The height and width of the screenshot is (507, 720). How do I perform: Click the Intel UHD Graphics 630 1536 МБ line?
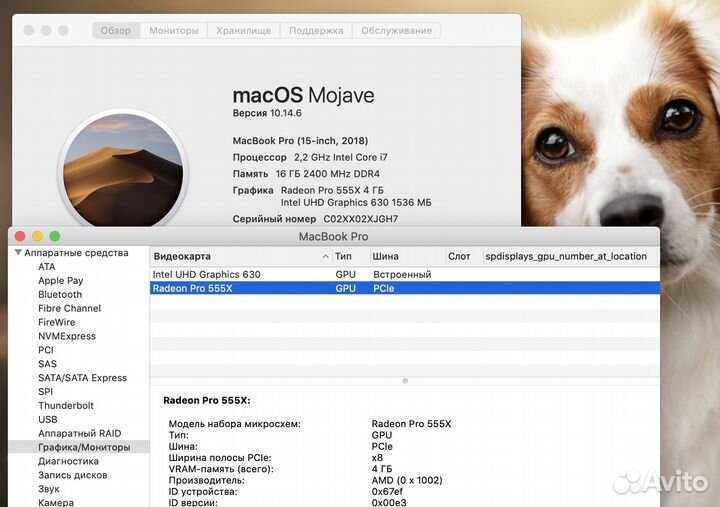356,203
